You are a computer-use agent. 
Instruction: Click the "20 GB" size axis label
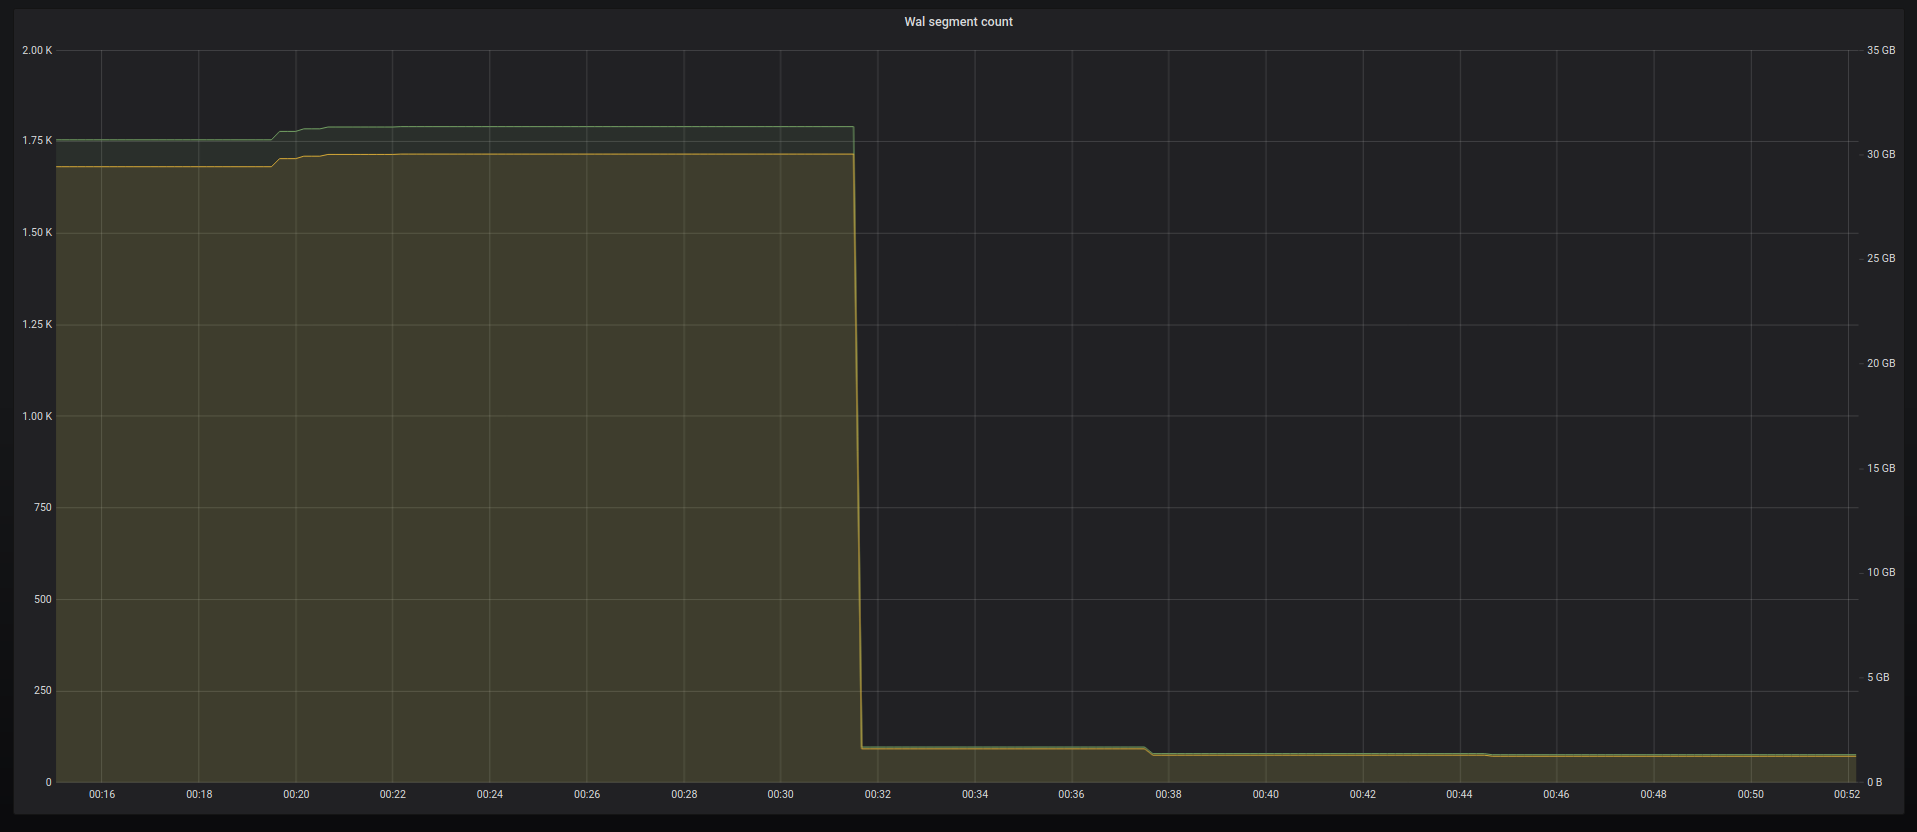1881,364
